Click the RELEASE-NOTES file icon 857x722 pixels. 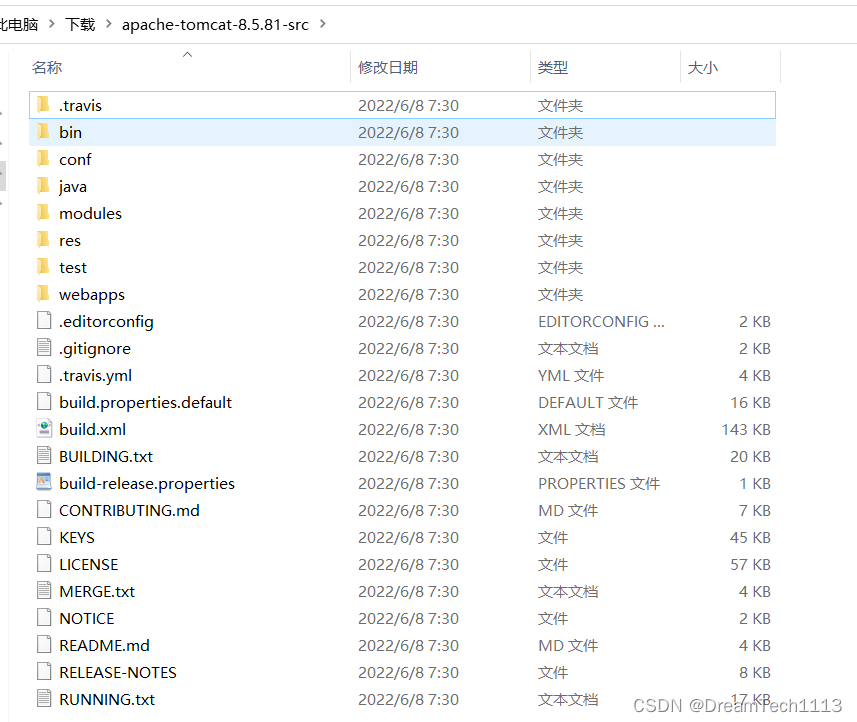click(x=44, y=672)
